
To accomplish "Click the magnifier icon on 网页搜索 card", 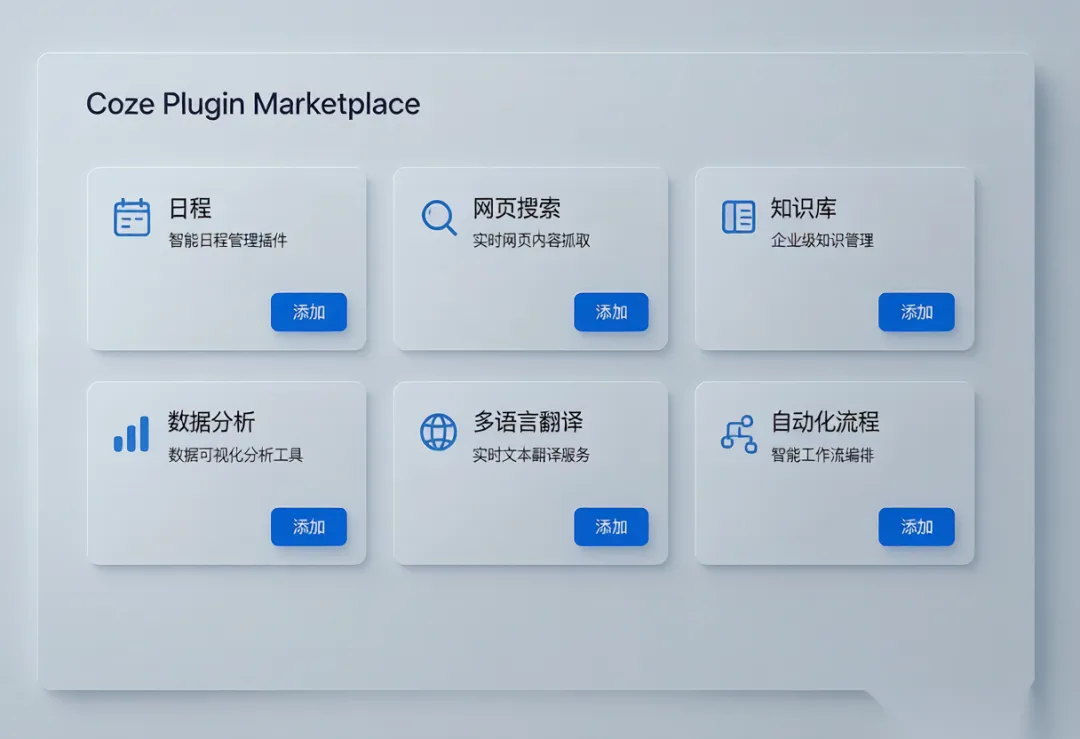I will click(439, 218).
